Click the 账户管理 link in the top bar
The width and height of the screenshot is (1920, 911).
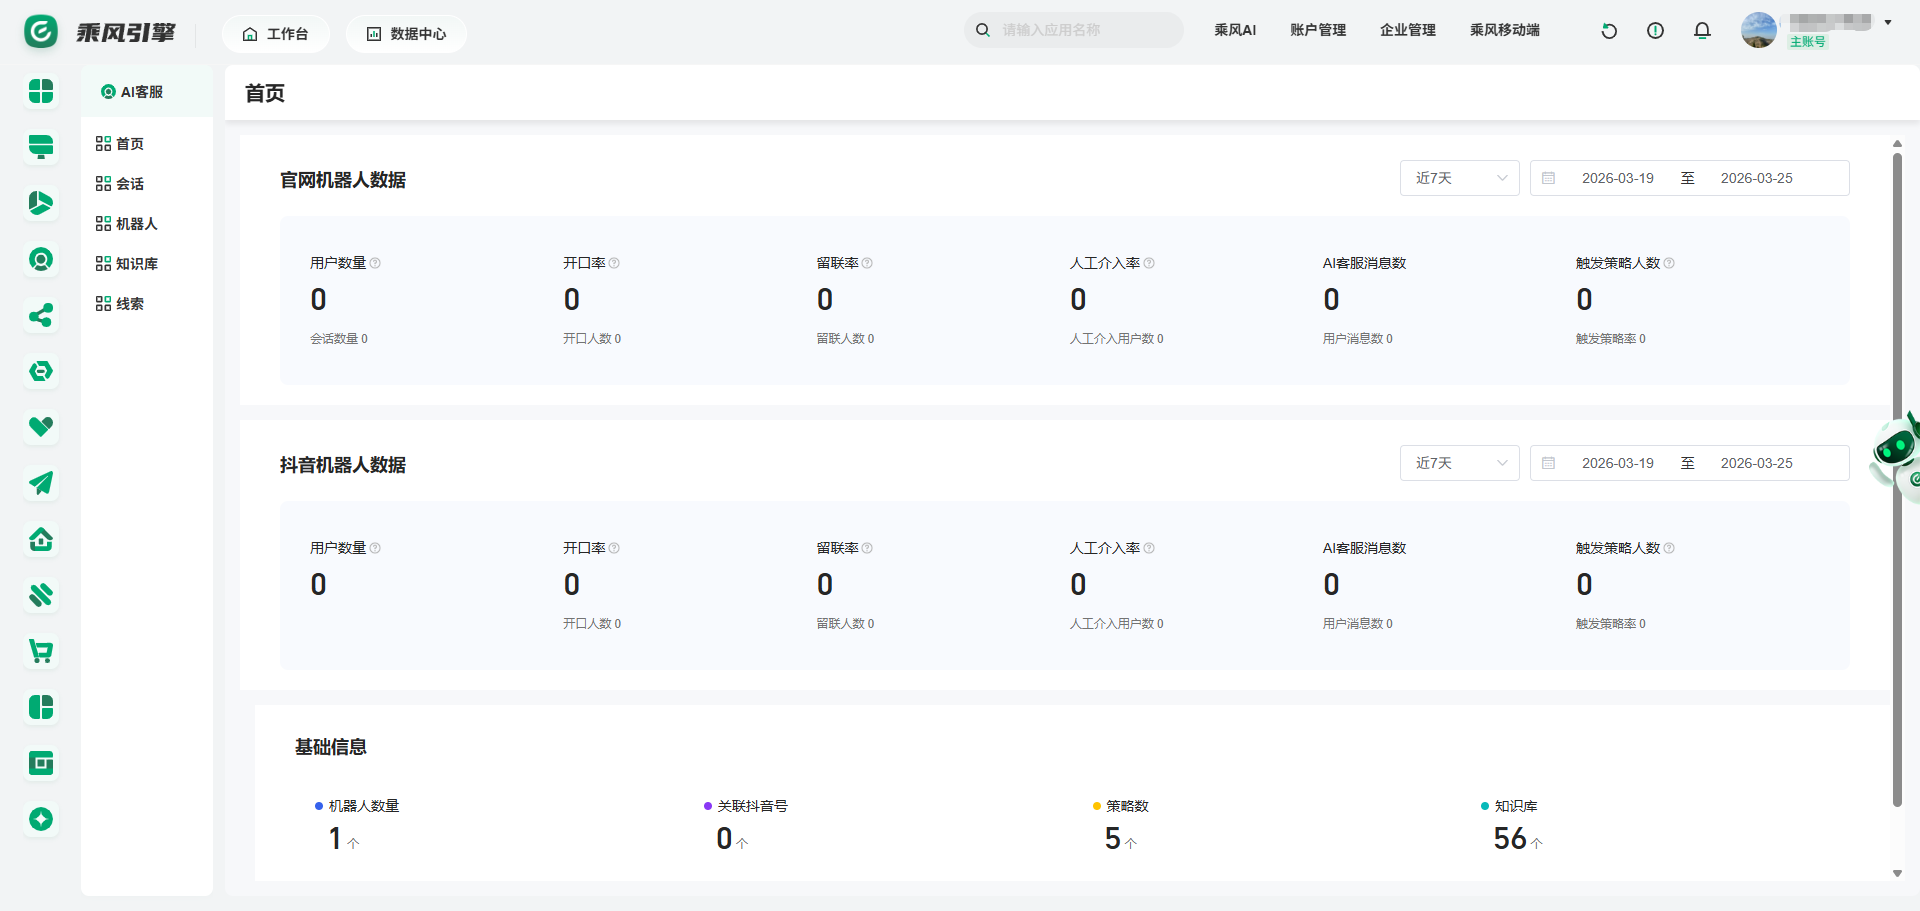pyautogui.click(x=1317, y=30)
